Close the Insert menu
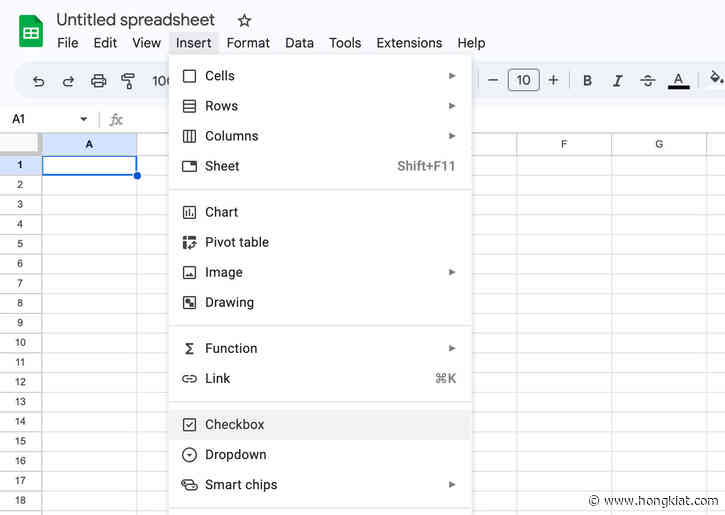Screen dimensions: 725x515 tap(193, 43)
